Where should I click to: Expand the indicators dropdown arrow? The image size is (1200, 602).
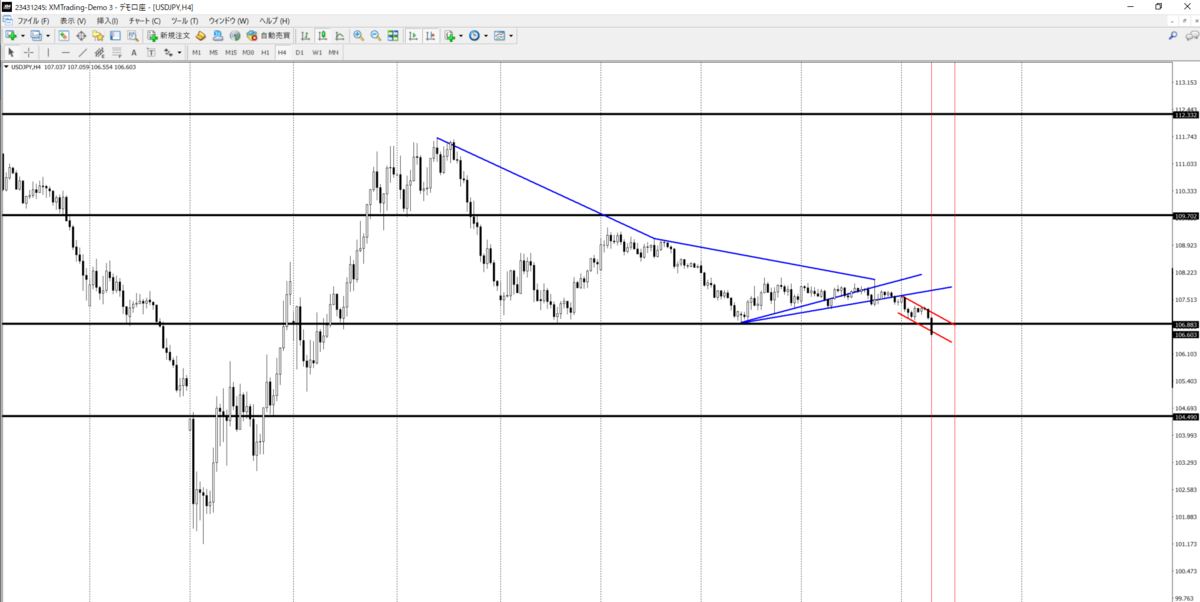[462, 35]
